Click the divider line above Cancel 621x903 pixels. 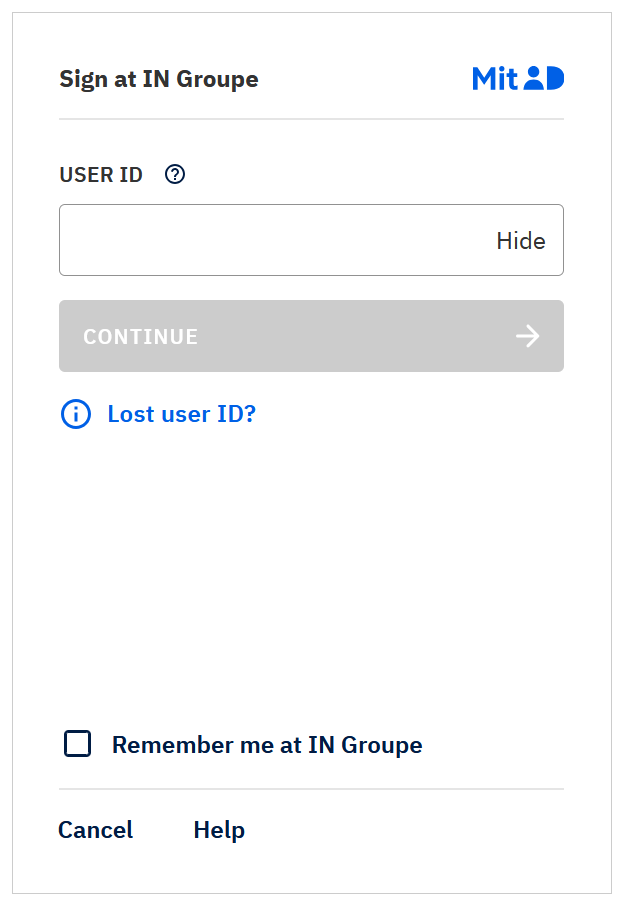311,789
